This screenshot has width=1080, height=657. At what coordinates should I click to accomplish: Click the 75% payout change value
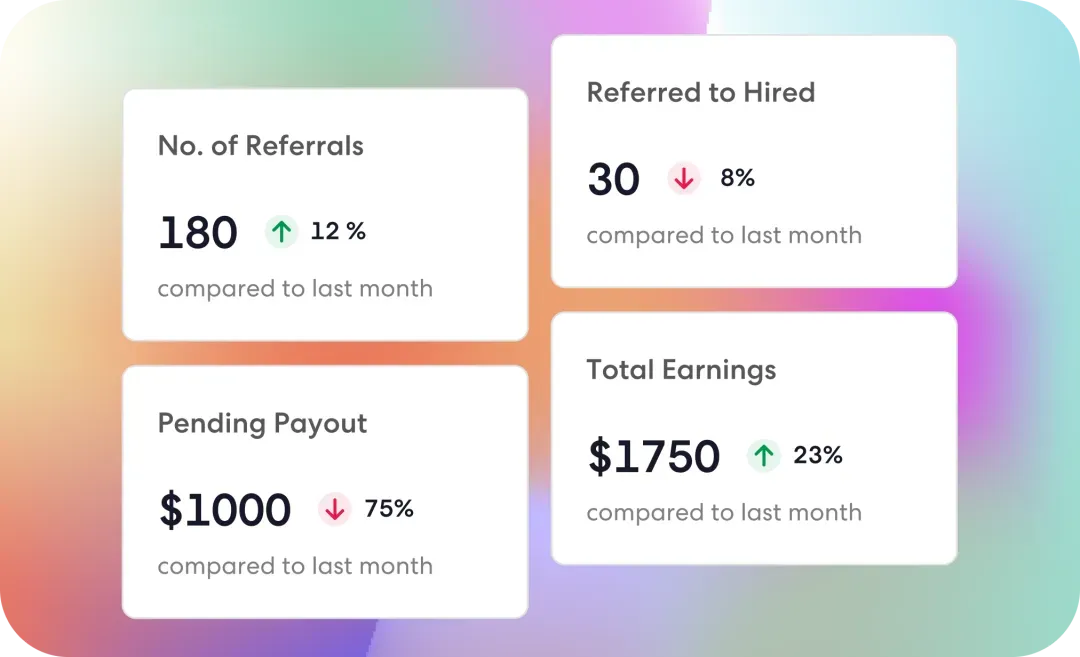point(389,509)
